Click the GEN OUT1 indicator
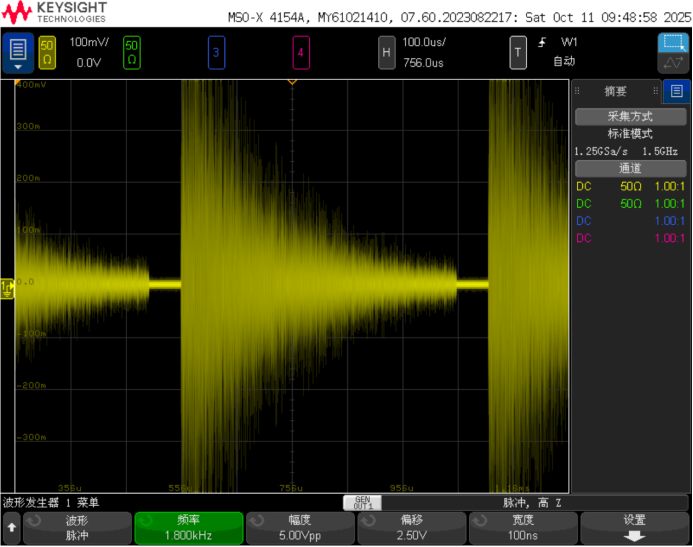Viewport: 693px width, 547px height. click(362, 503)
